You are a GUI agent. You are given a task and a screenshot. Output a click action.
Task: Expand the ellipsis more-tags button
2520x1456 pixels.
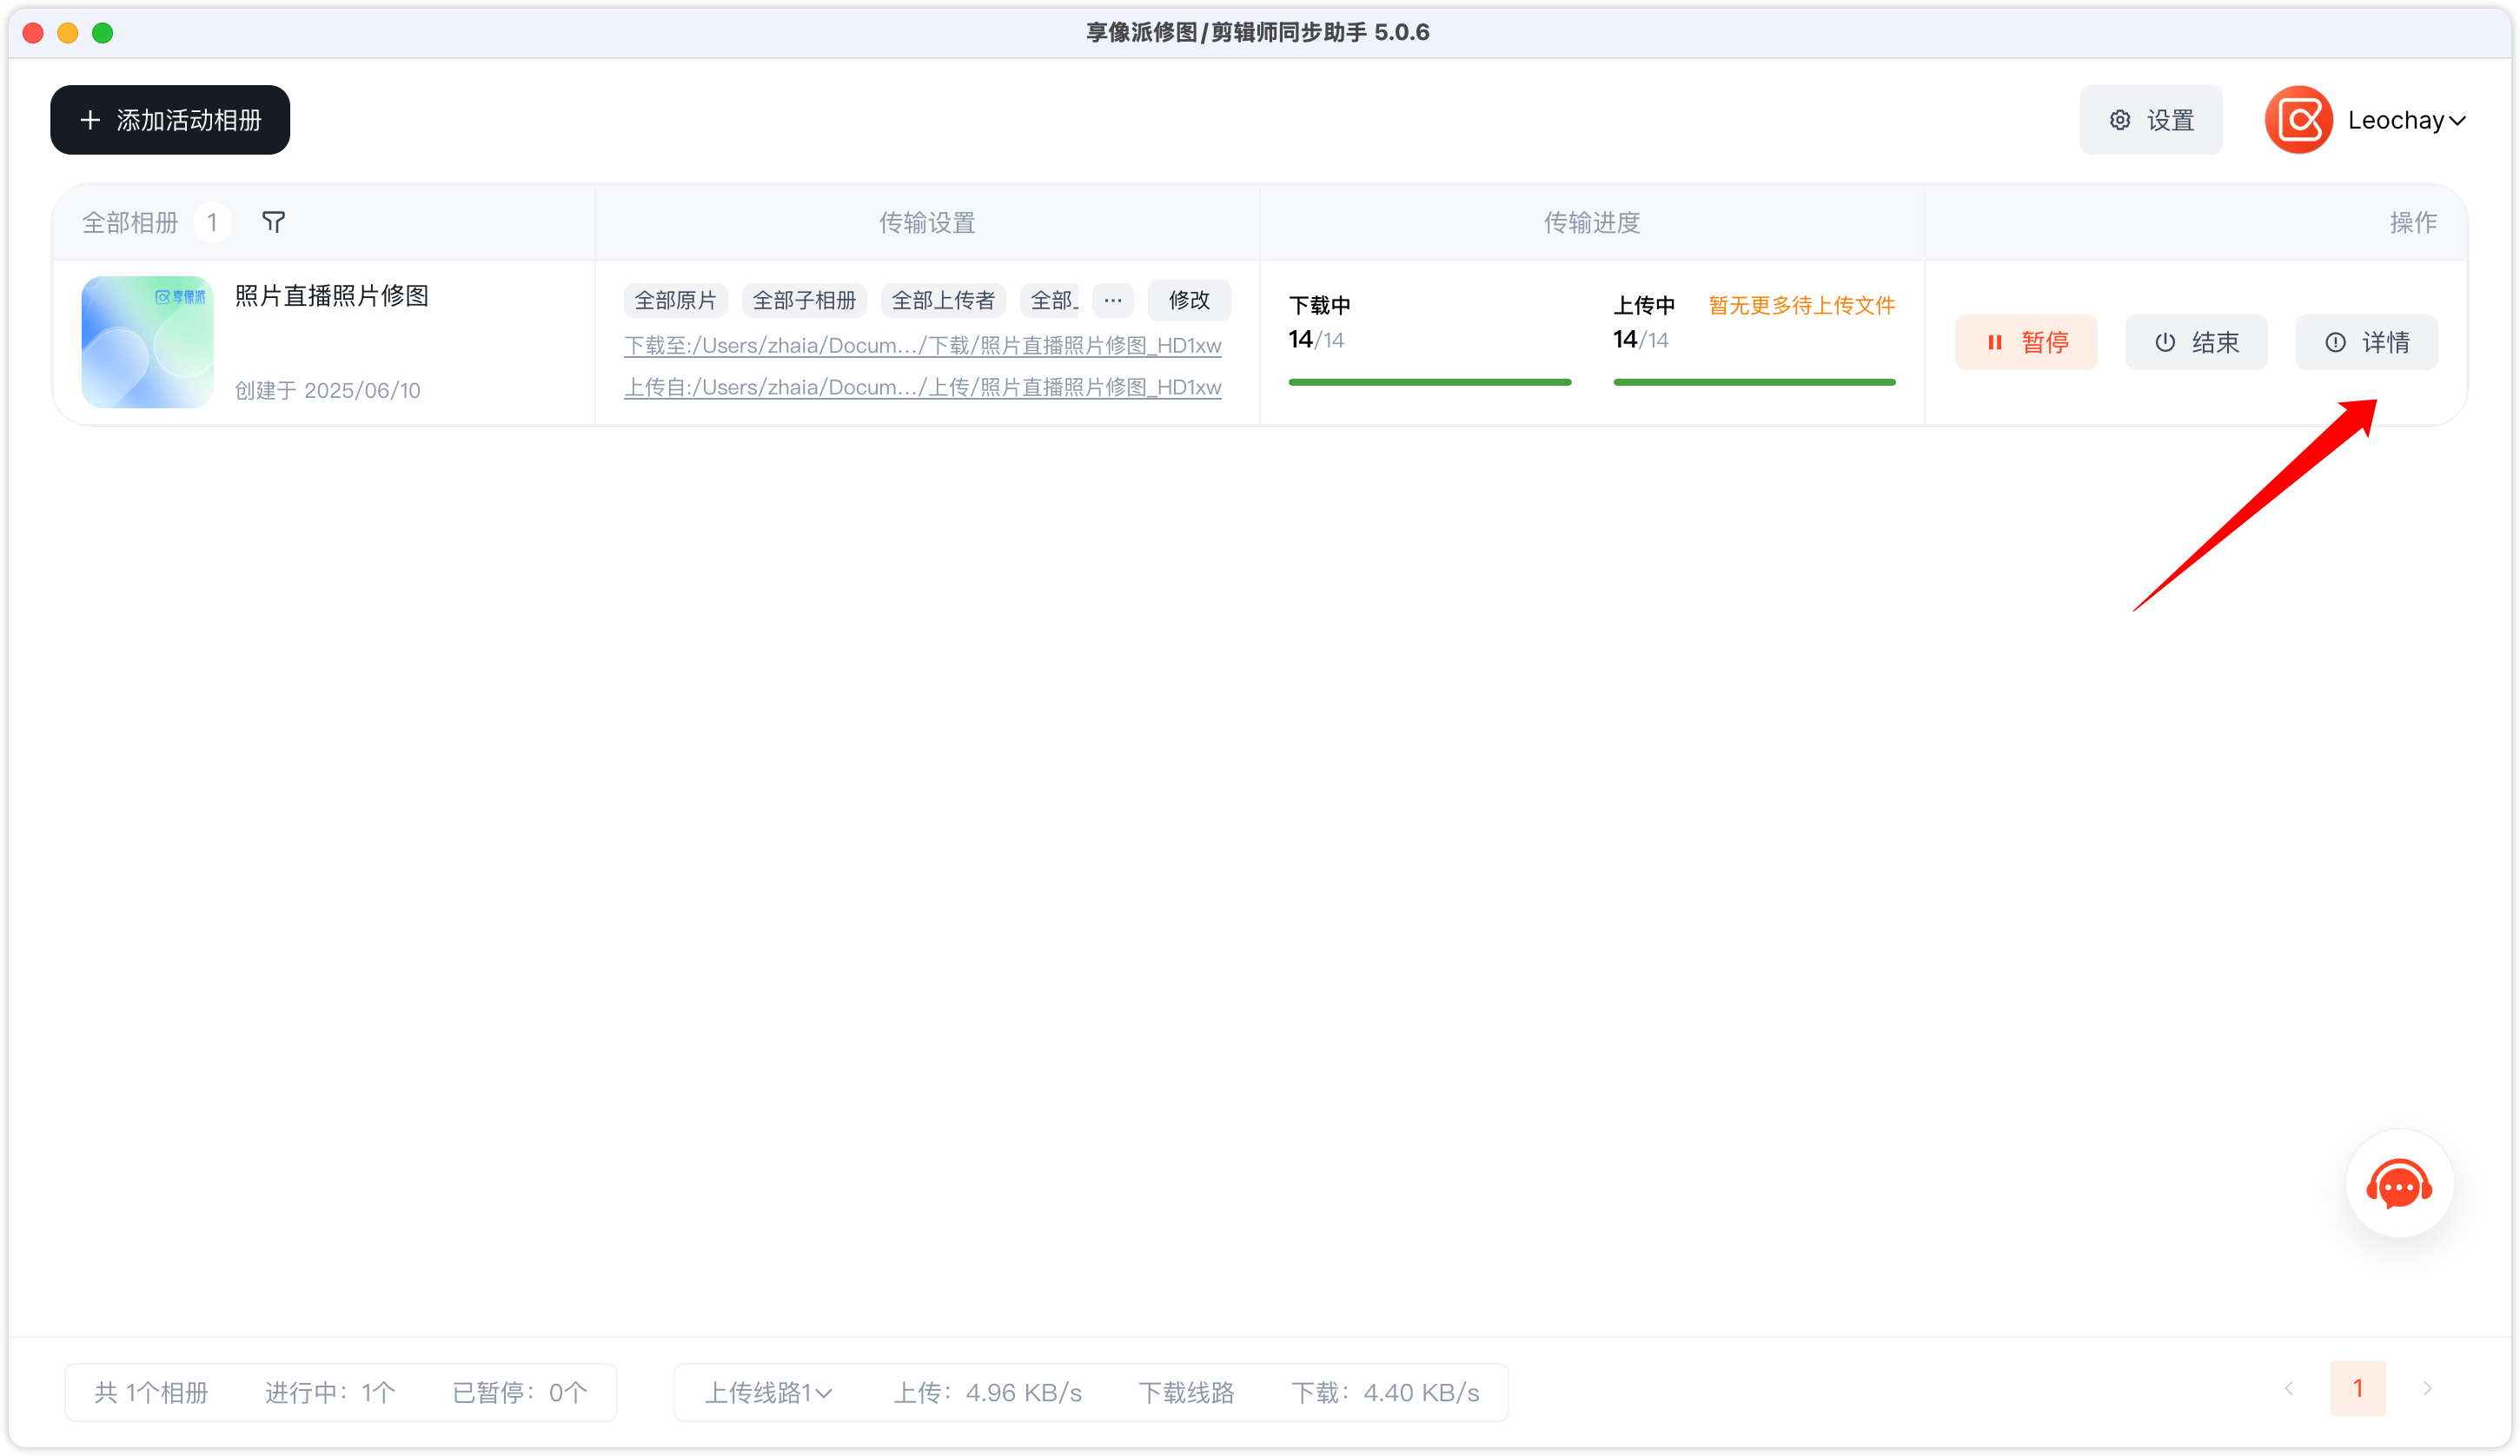1113,301
